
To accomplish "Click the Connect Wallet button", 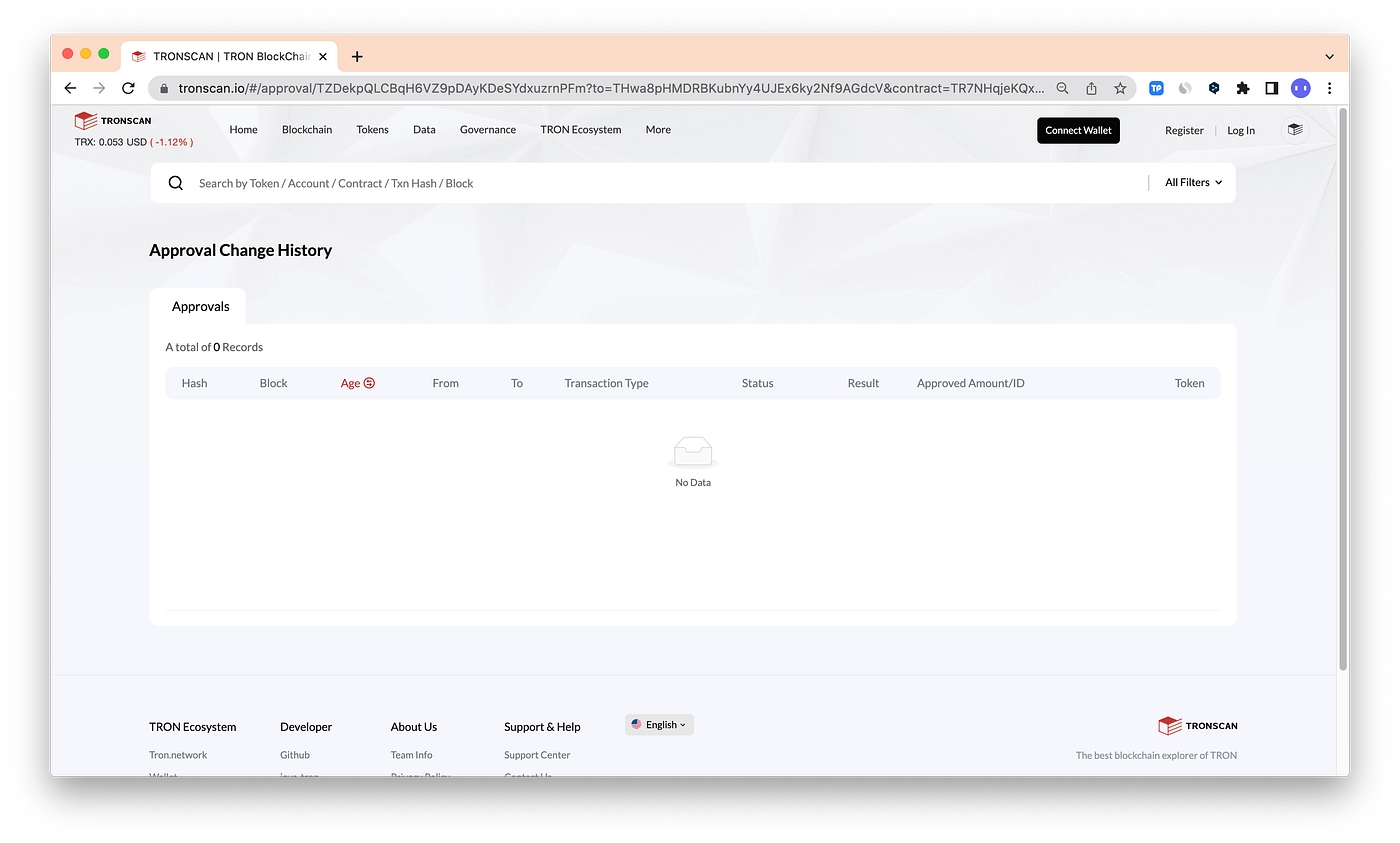I will point(1078,130).
